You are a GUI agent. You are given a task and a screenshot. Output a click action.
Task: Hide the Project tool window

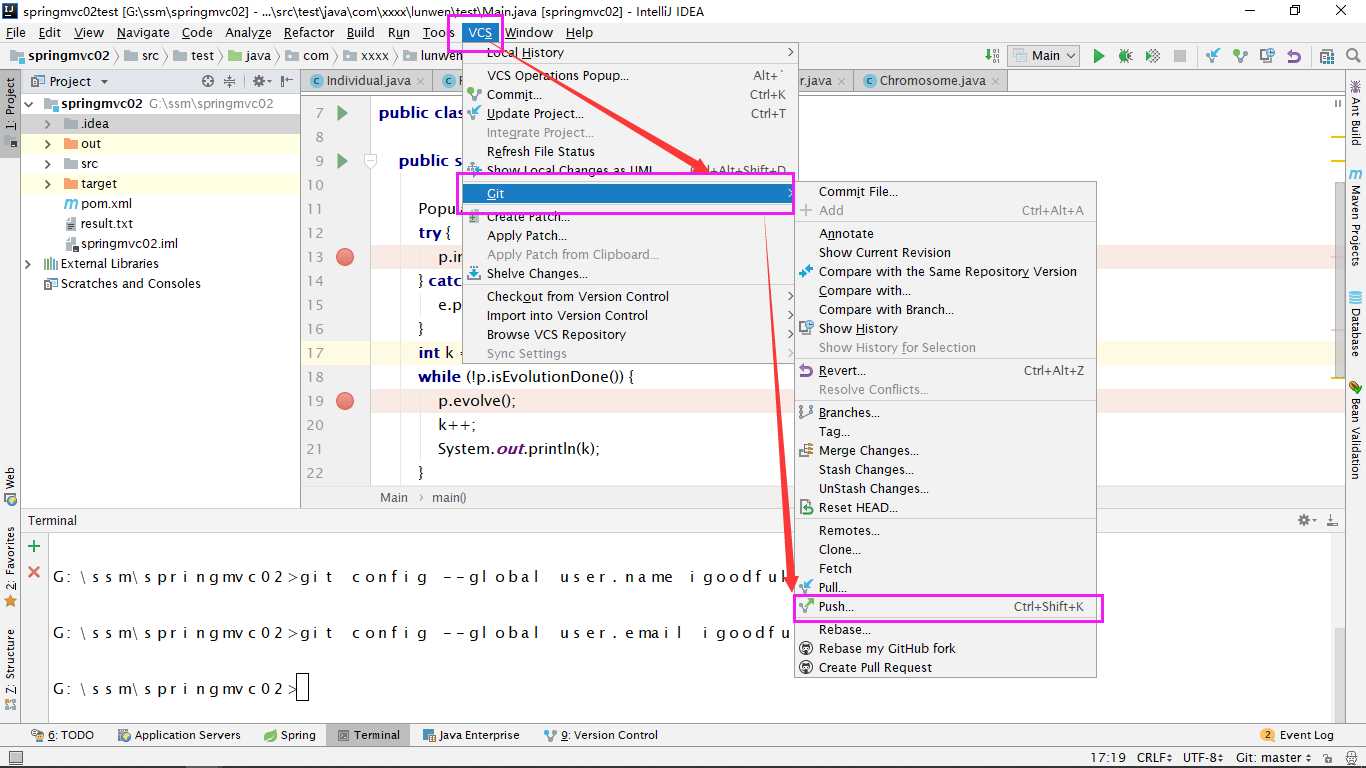point(287,81)
